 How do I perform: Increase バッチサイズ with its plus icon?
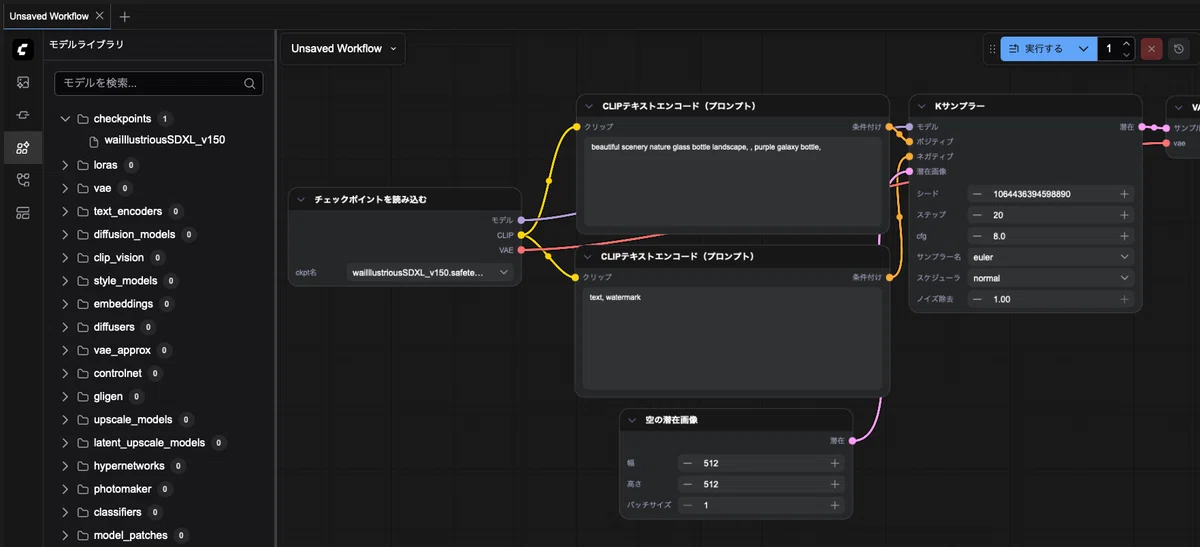click(834, 505)
